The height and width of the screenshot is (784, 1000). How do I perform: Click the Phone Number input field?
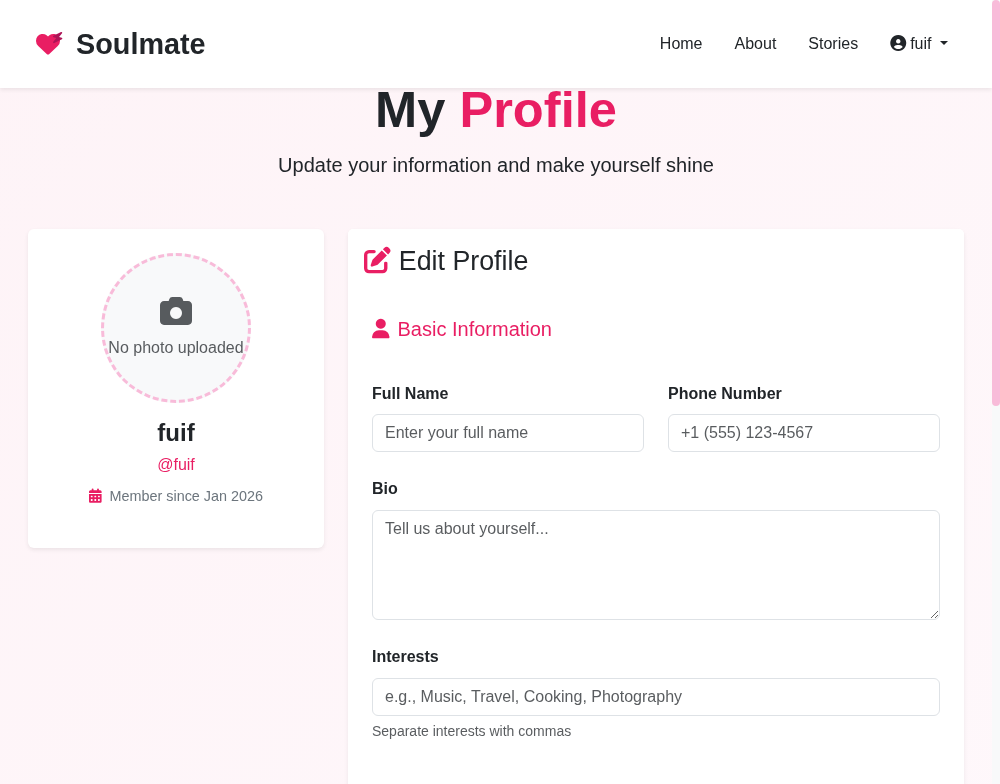tap(804, 432)
